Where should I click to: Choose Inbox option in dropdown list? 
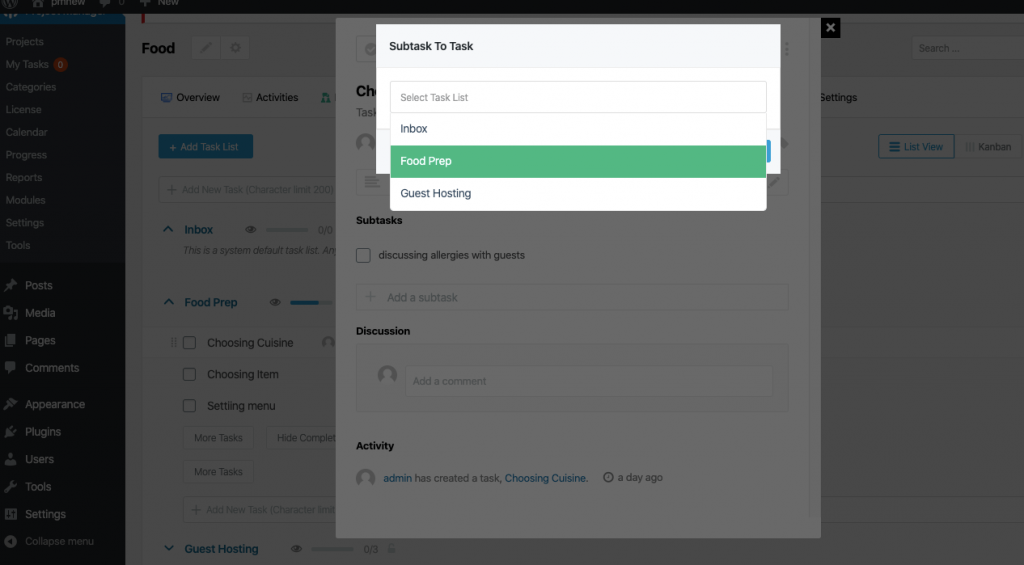[x=578, y=129]
